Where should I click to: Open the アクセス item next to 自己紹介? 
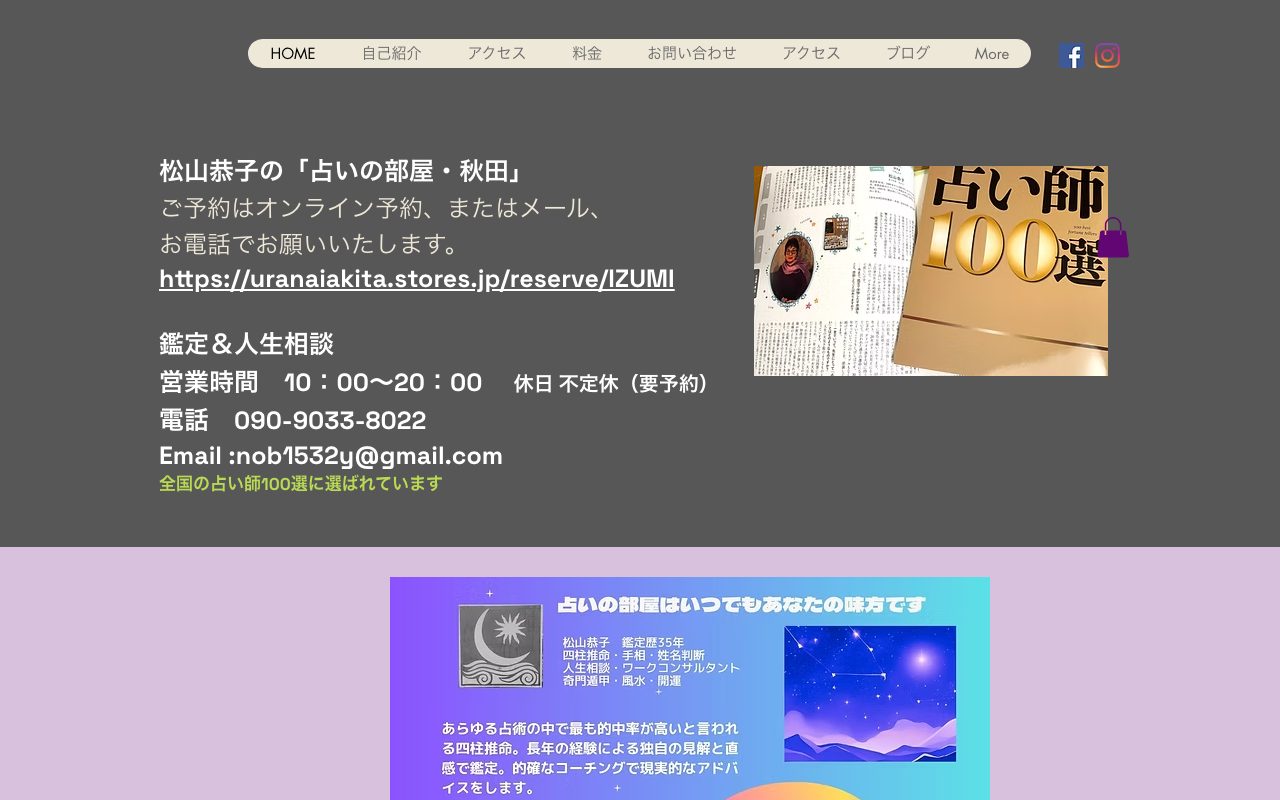(497, 53)
